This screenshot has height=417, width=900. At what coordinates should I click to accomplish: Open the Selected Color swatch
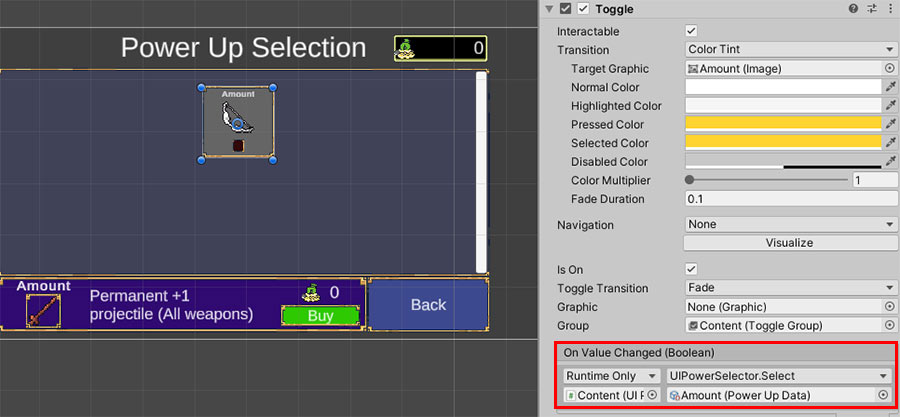(x=783, y=143)
